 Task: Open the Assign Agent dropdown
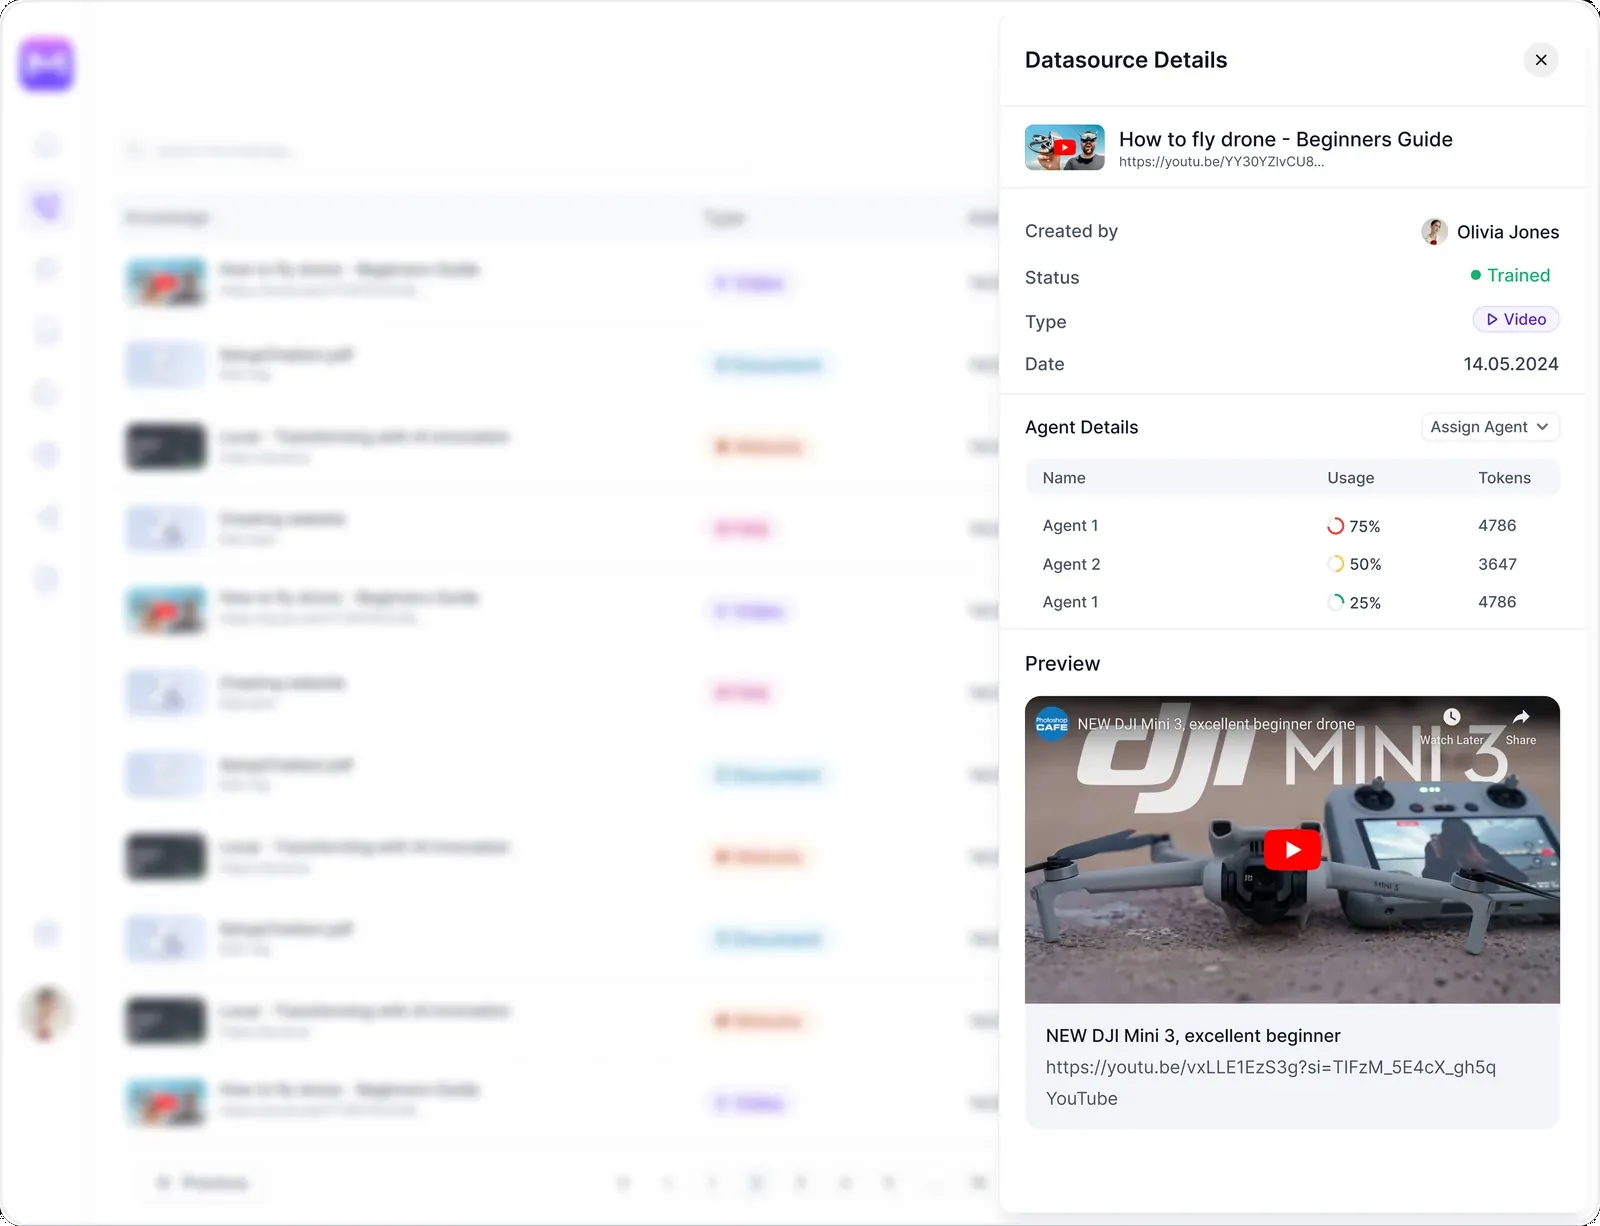point(1490,427)
